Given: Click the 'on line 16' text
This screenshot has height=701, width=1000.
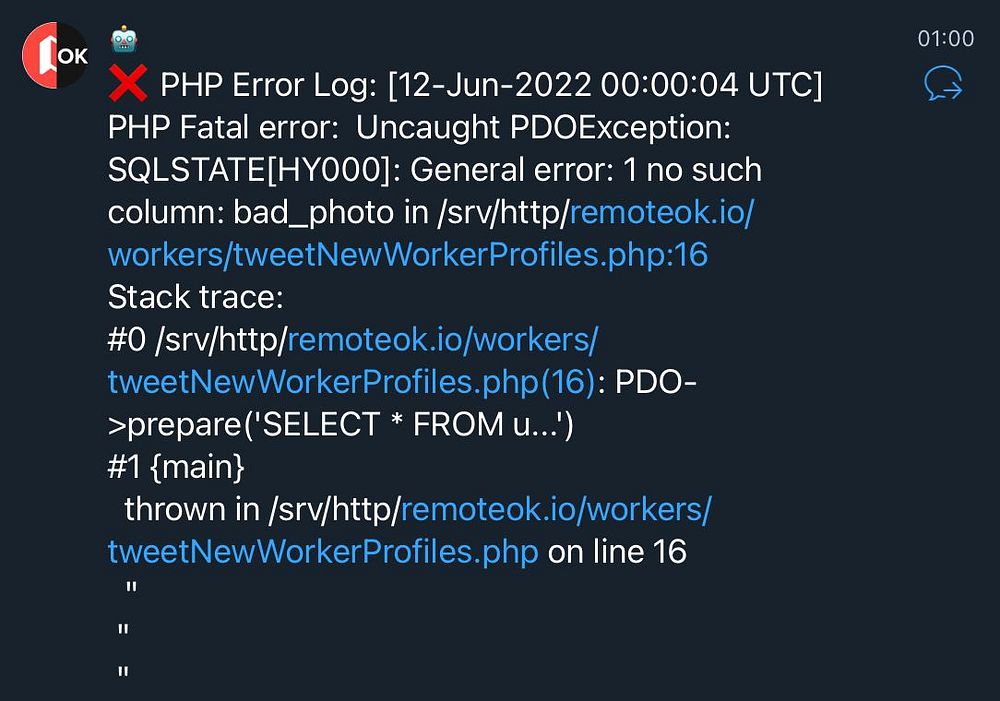Looking at the screenshot, I should pyautogui.click(x=617, y=551).
